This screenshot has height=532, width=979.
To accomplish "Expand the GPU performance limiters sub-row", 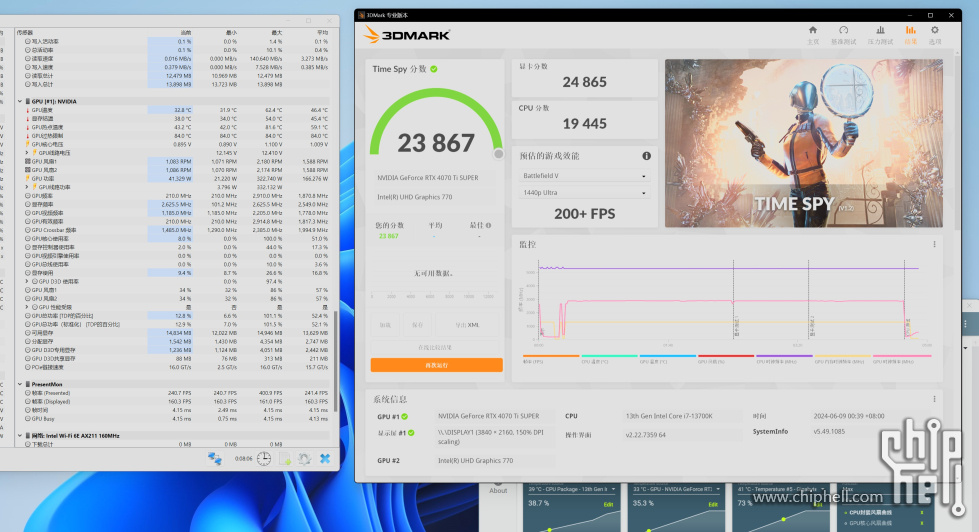I will coord(27,307).
